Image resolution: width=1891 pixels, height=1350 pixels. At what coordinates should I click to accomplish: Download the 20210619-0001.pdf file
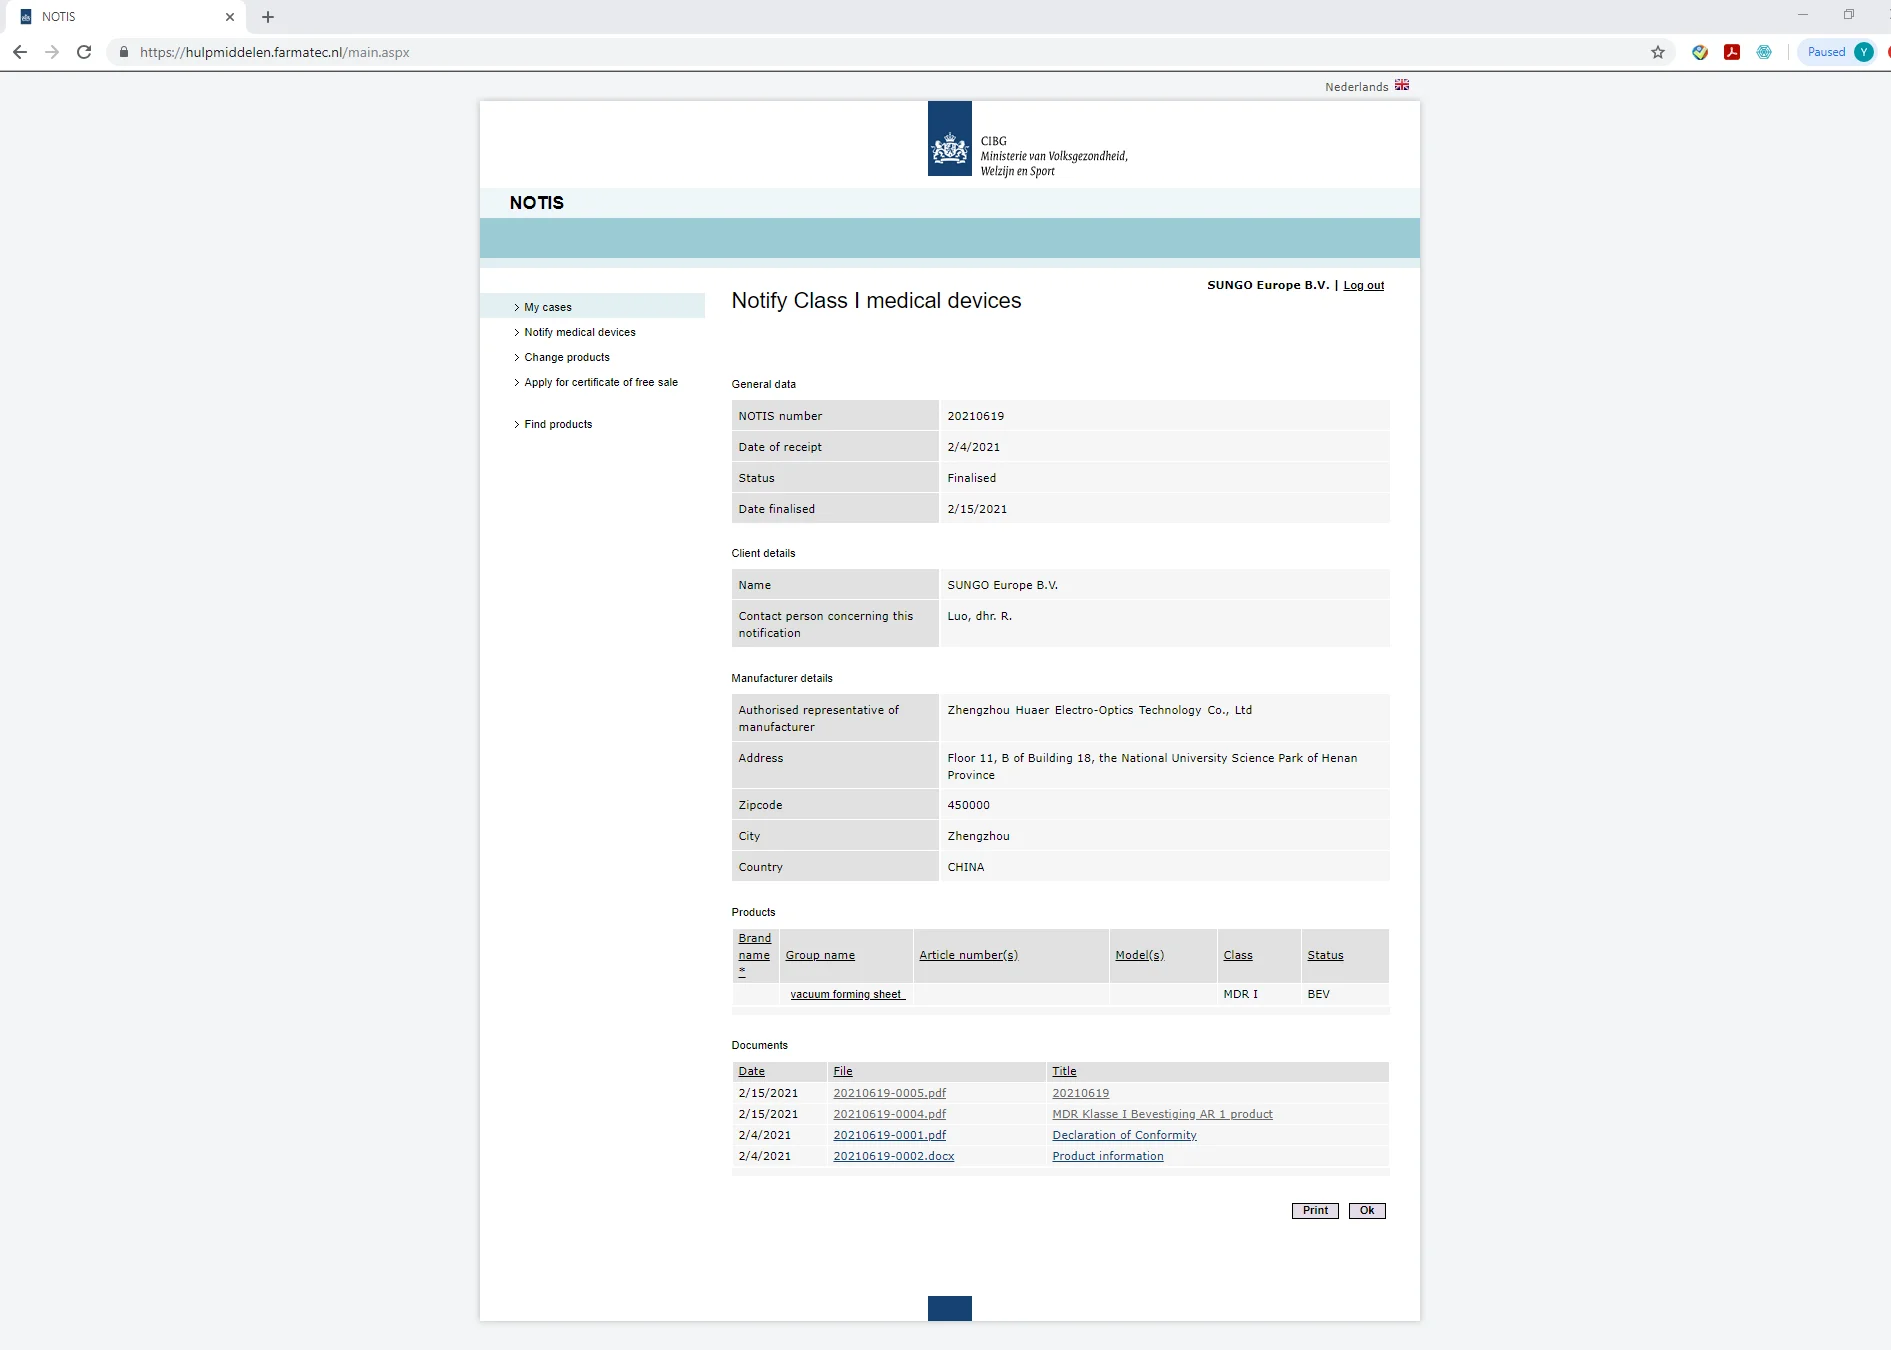click(889, 1135)
